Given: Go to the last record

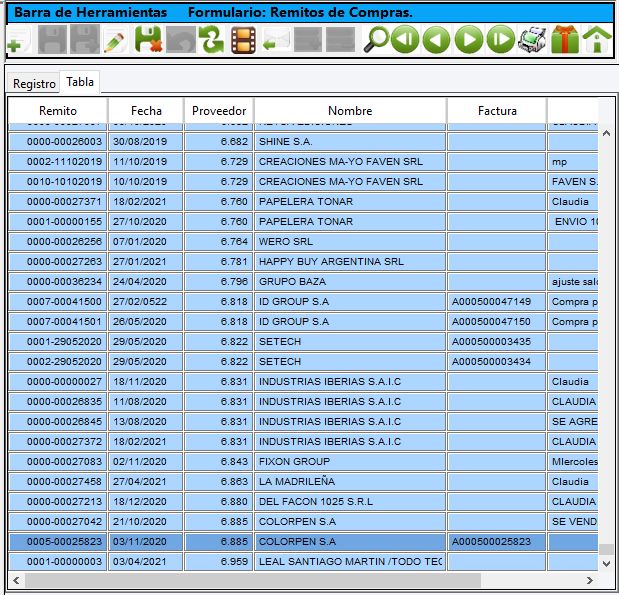Looking at the screenshot, I should [501, 39].
